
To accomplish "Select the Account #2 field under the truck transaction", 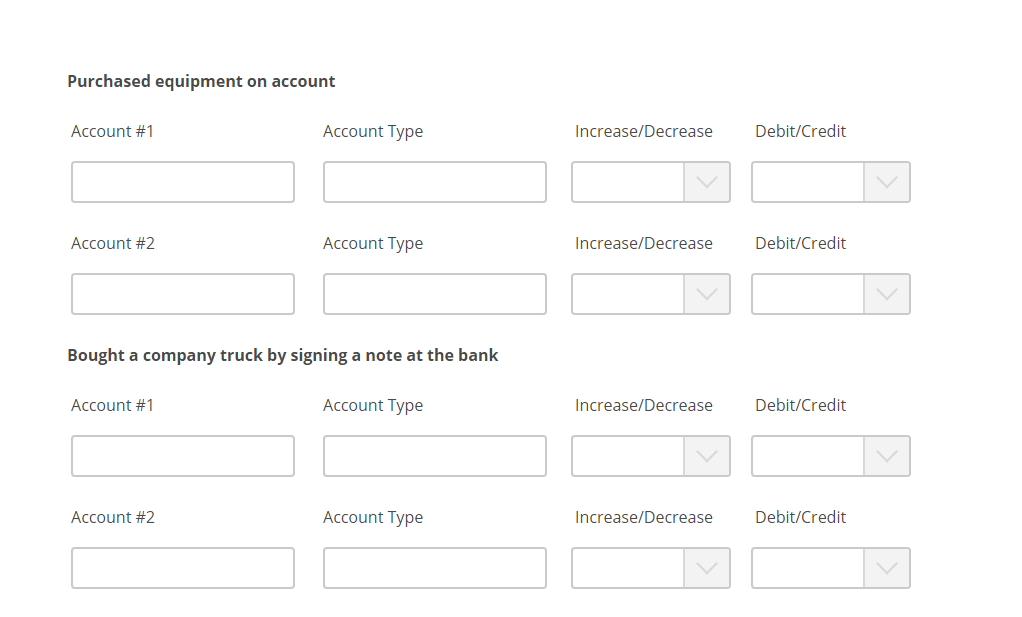I will pyautogui.click(x=182, y=568).
